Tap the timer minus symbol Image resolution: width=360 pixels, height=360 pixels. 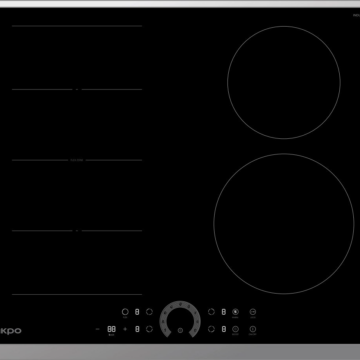pyautogui.click(x=98, y=329)
